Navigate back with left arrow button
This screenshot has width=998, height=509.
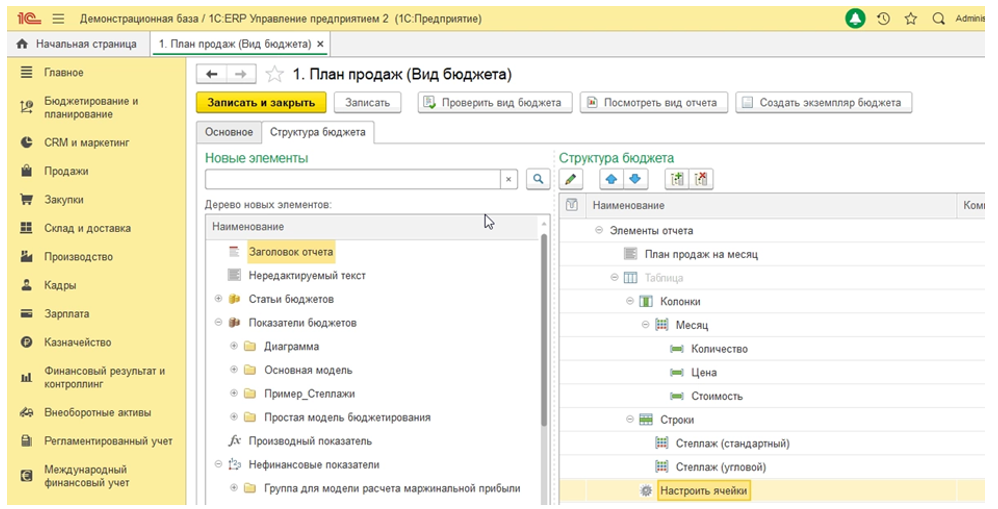point(211,75)
